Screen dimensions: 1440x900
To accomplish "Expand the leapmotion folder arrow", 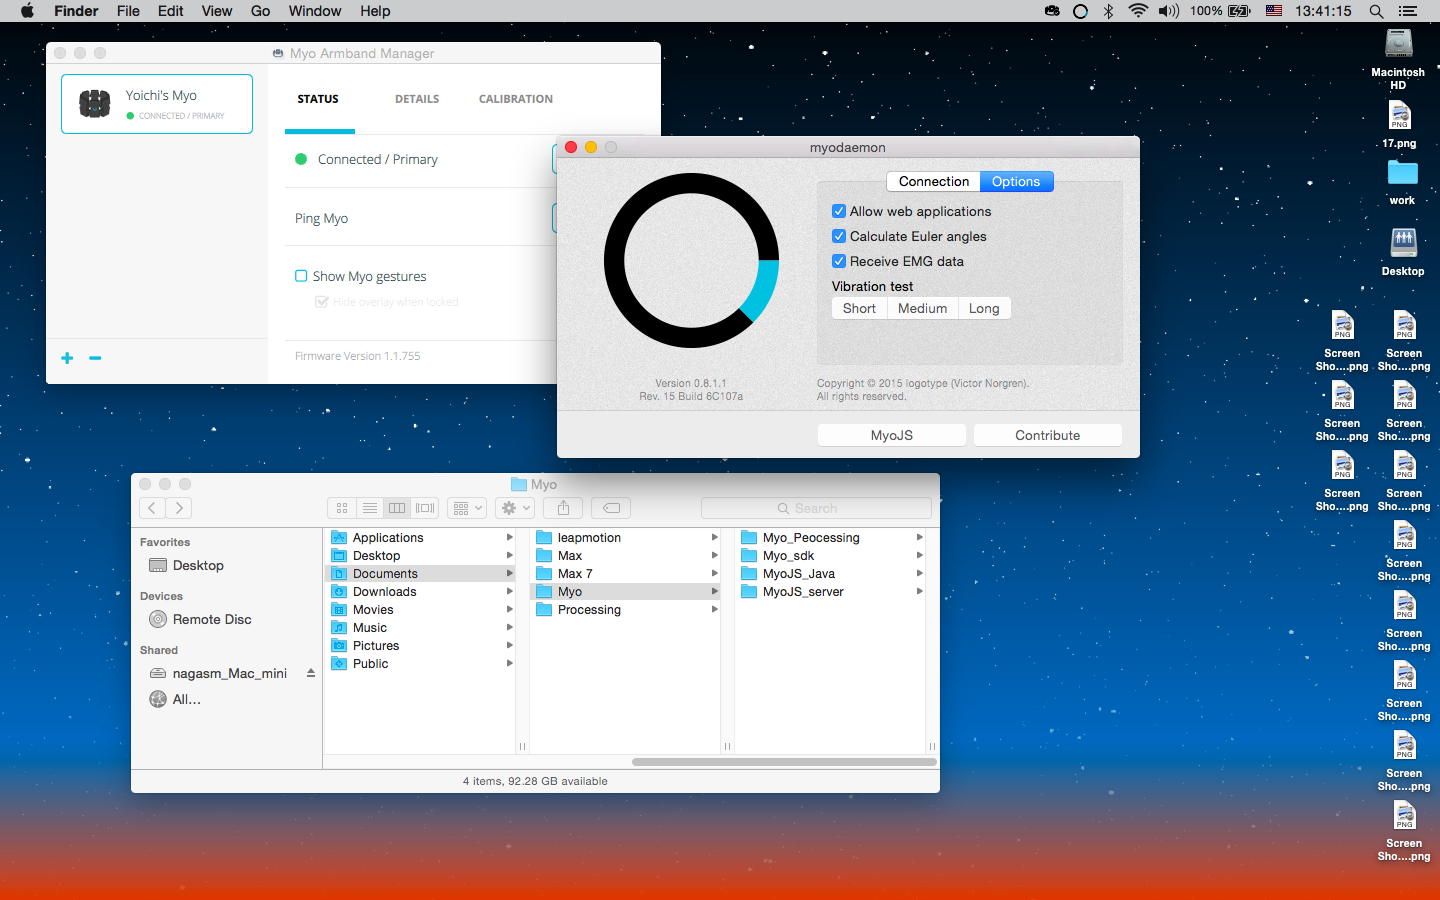I will point(715,538).
